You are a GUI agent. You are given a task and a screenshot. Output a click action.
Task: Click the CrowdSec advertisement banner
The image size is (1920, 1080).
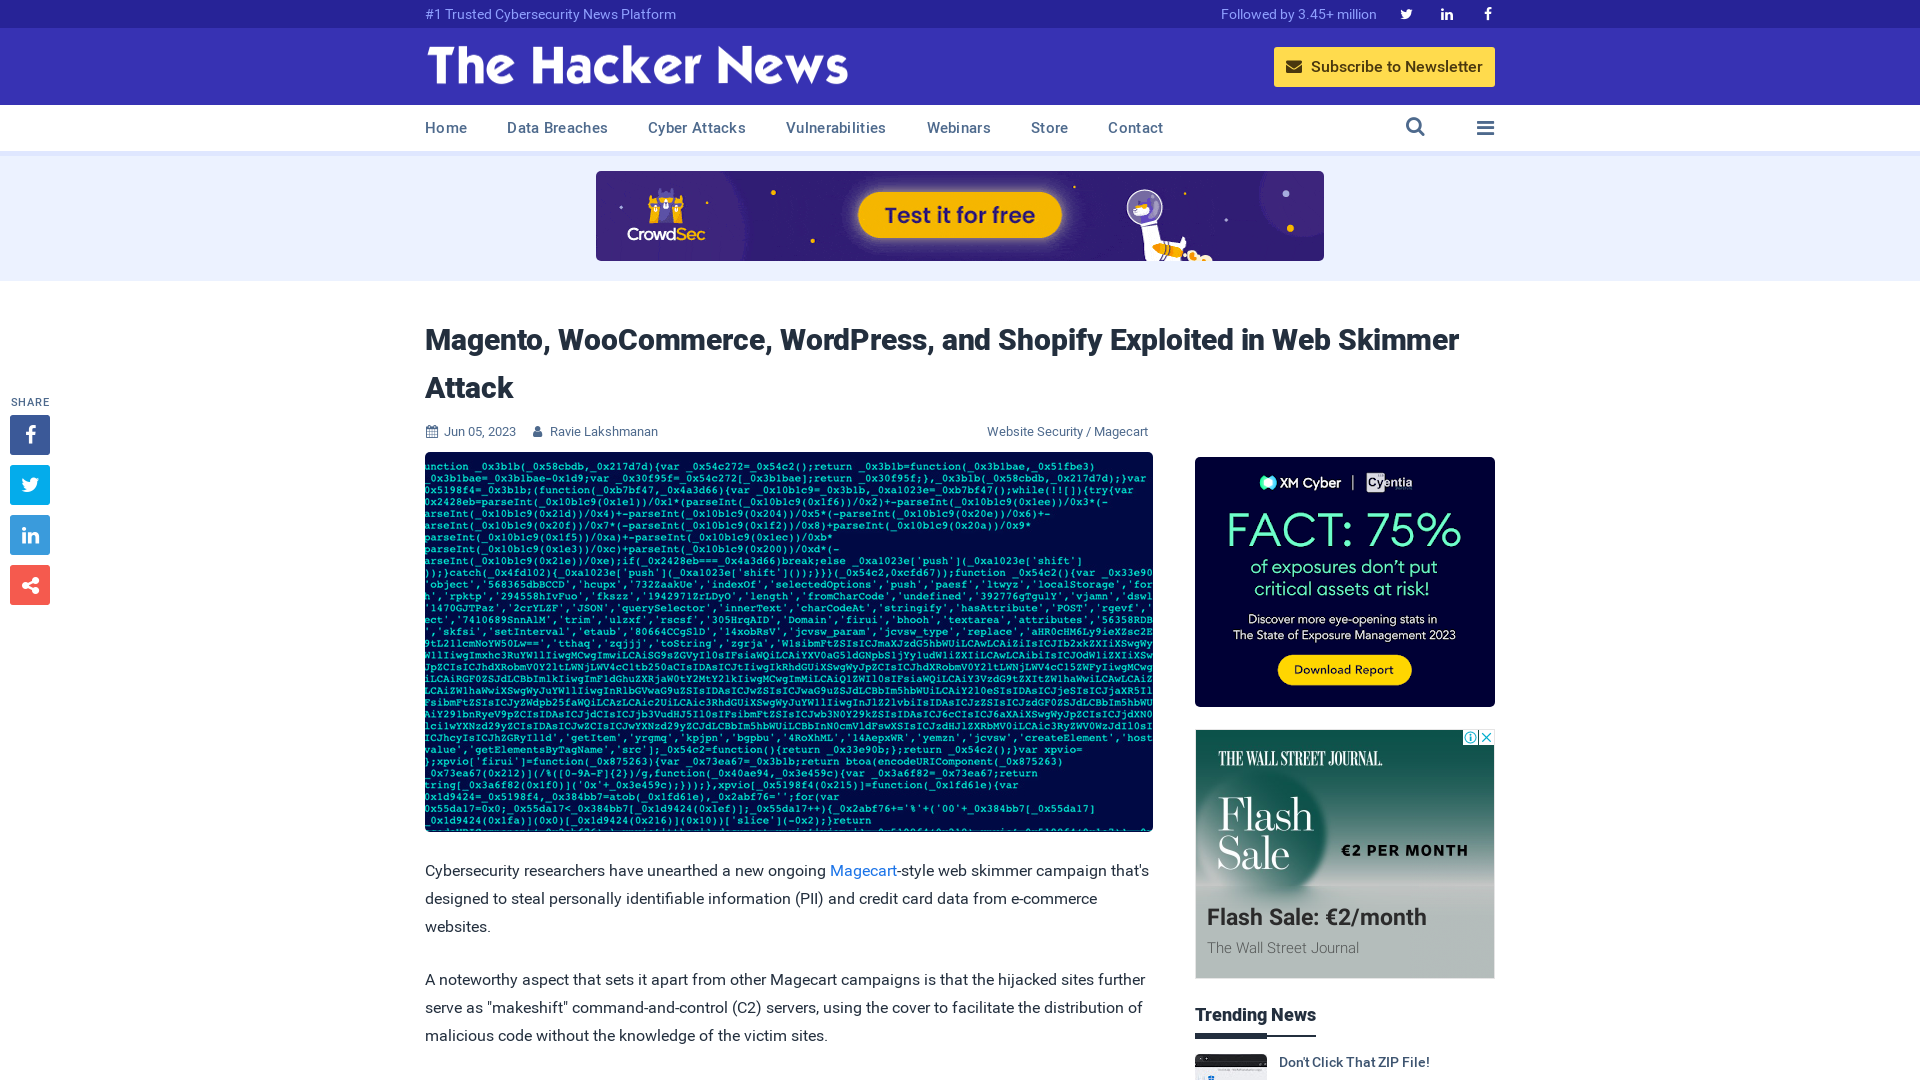[x=960, y=215]
